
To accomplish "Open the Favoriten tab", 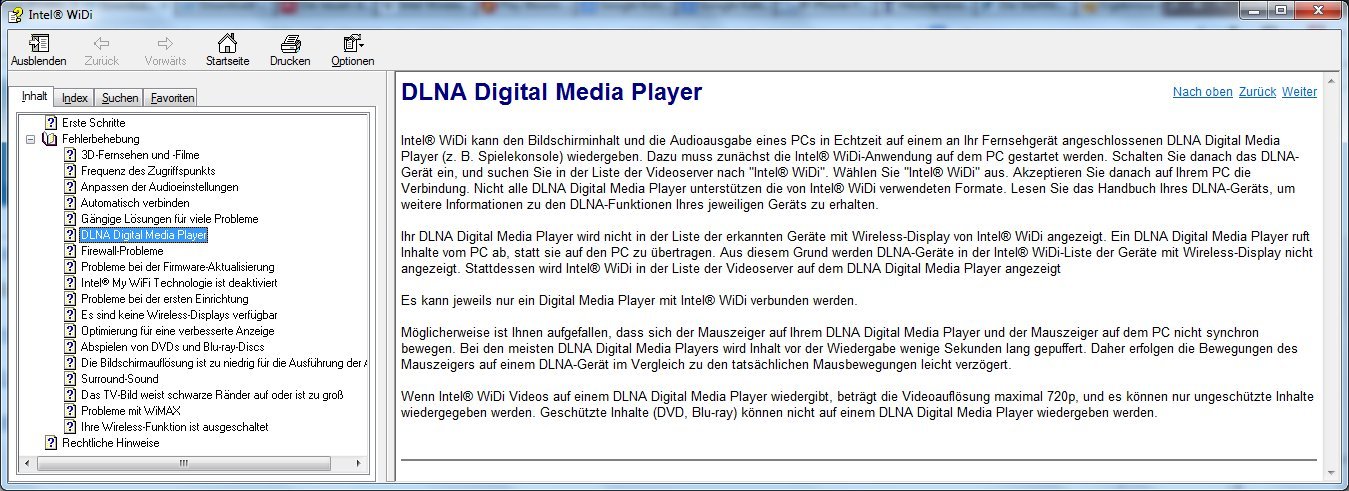I will pos(172,98).
